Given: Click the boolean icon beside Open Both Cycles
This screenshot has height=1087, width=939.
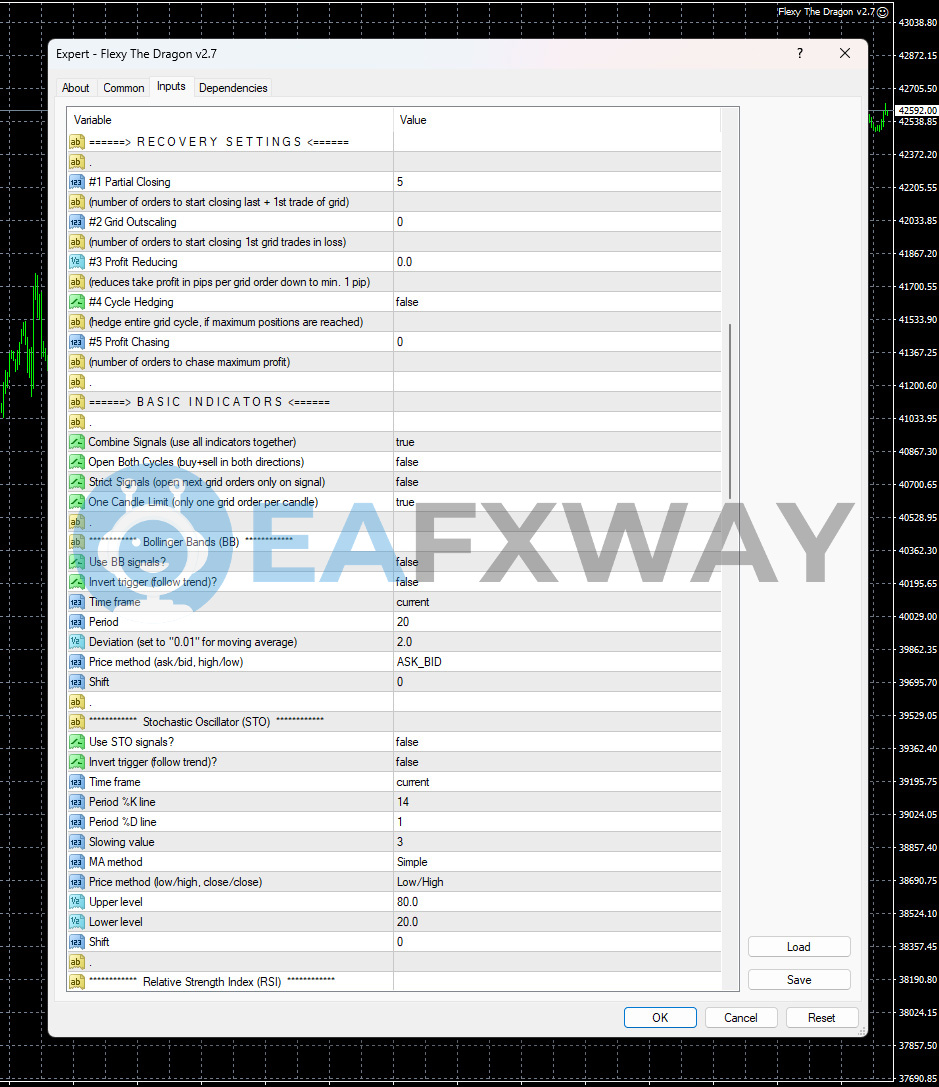Looking at the screenshot, I should pos(76,462).
